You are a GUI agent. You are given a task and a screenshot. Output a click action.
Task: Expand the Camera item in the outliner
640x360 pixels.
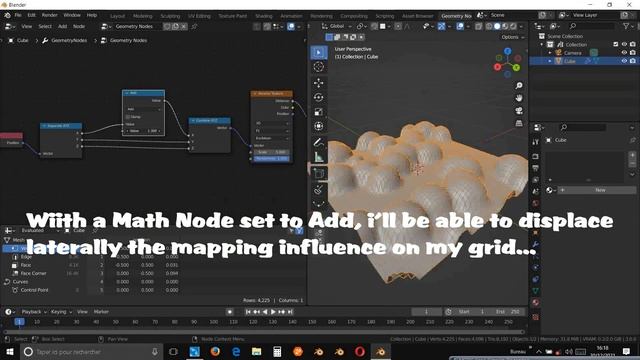coord(550,53)
